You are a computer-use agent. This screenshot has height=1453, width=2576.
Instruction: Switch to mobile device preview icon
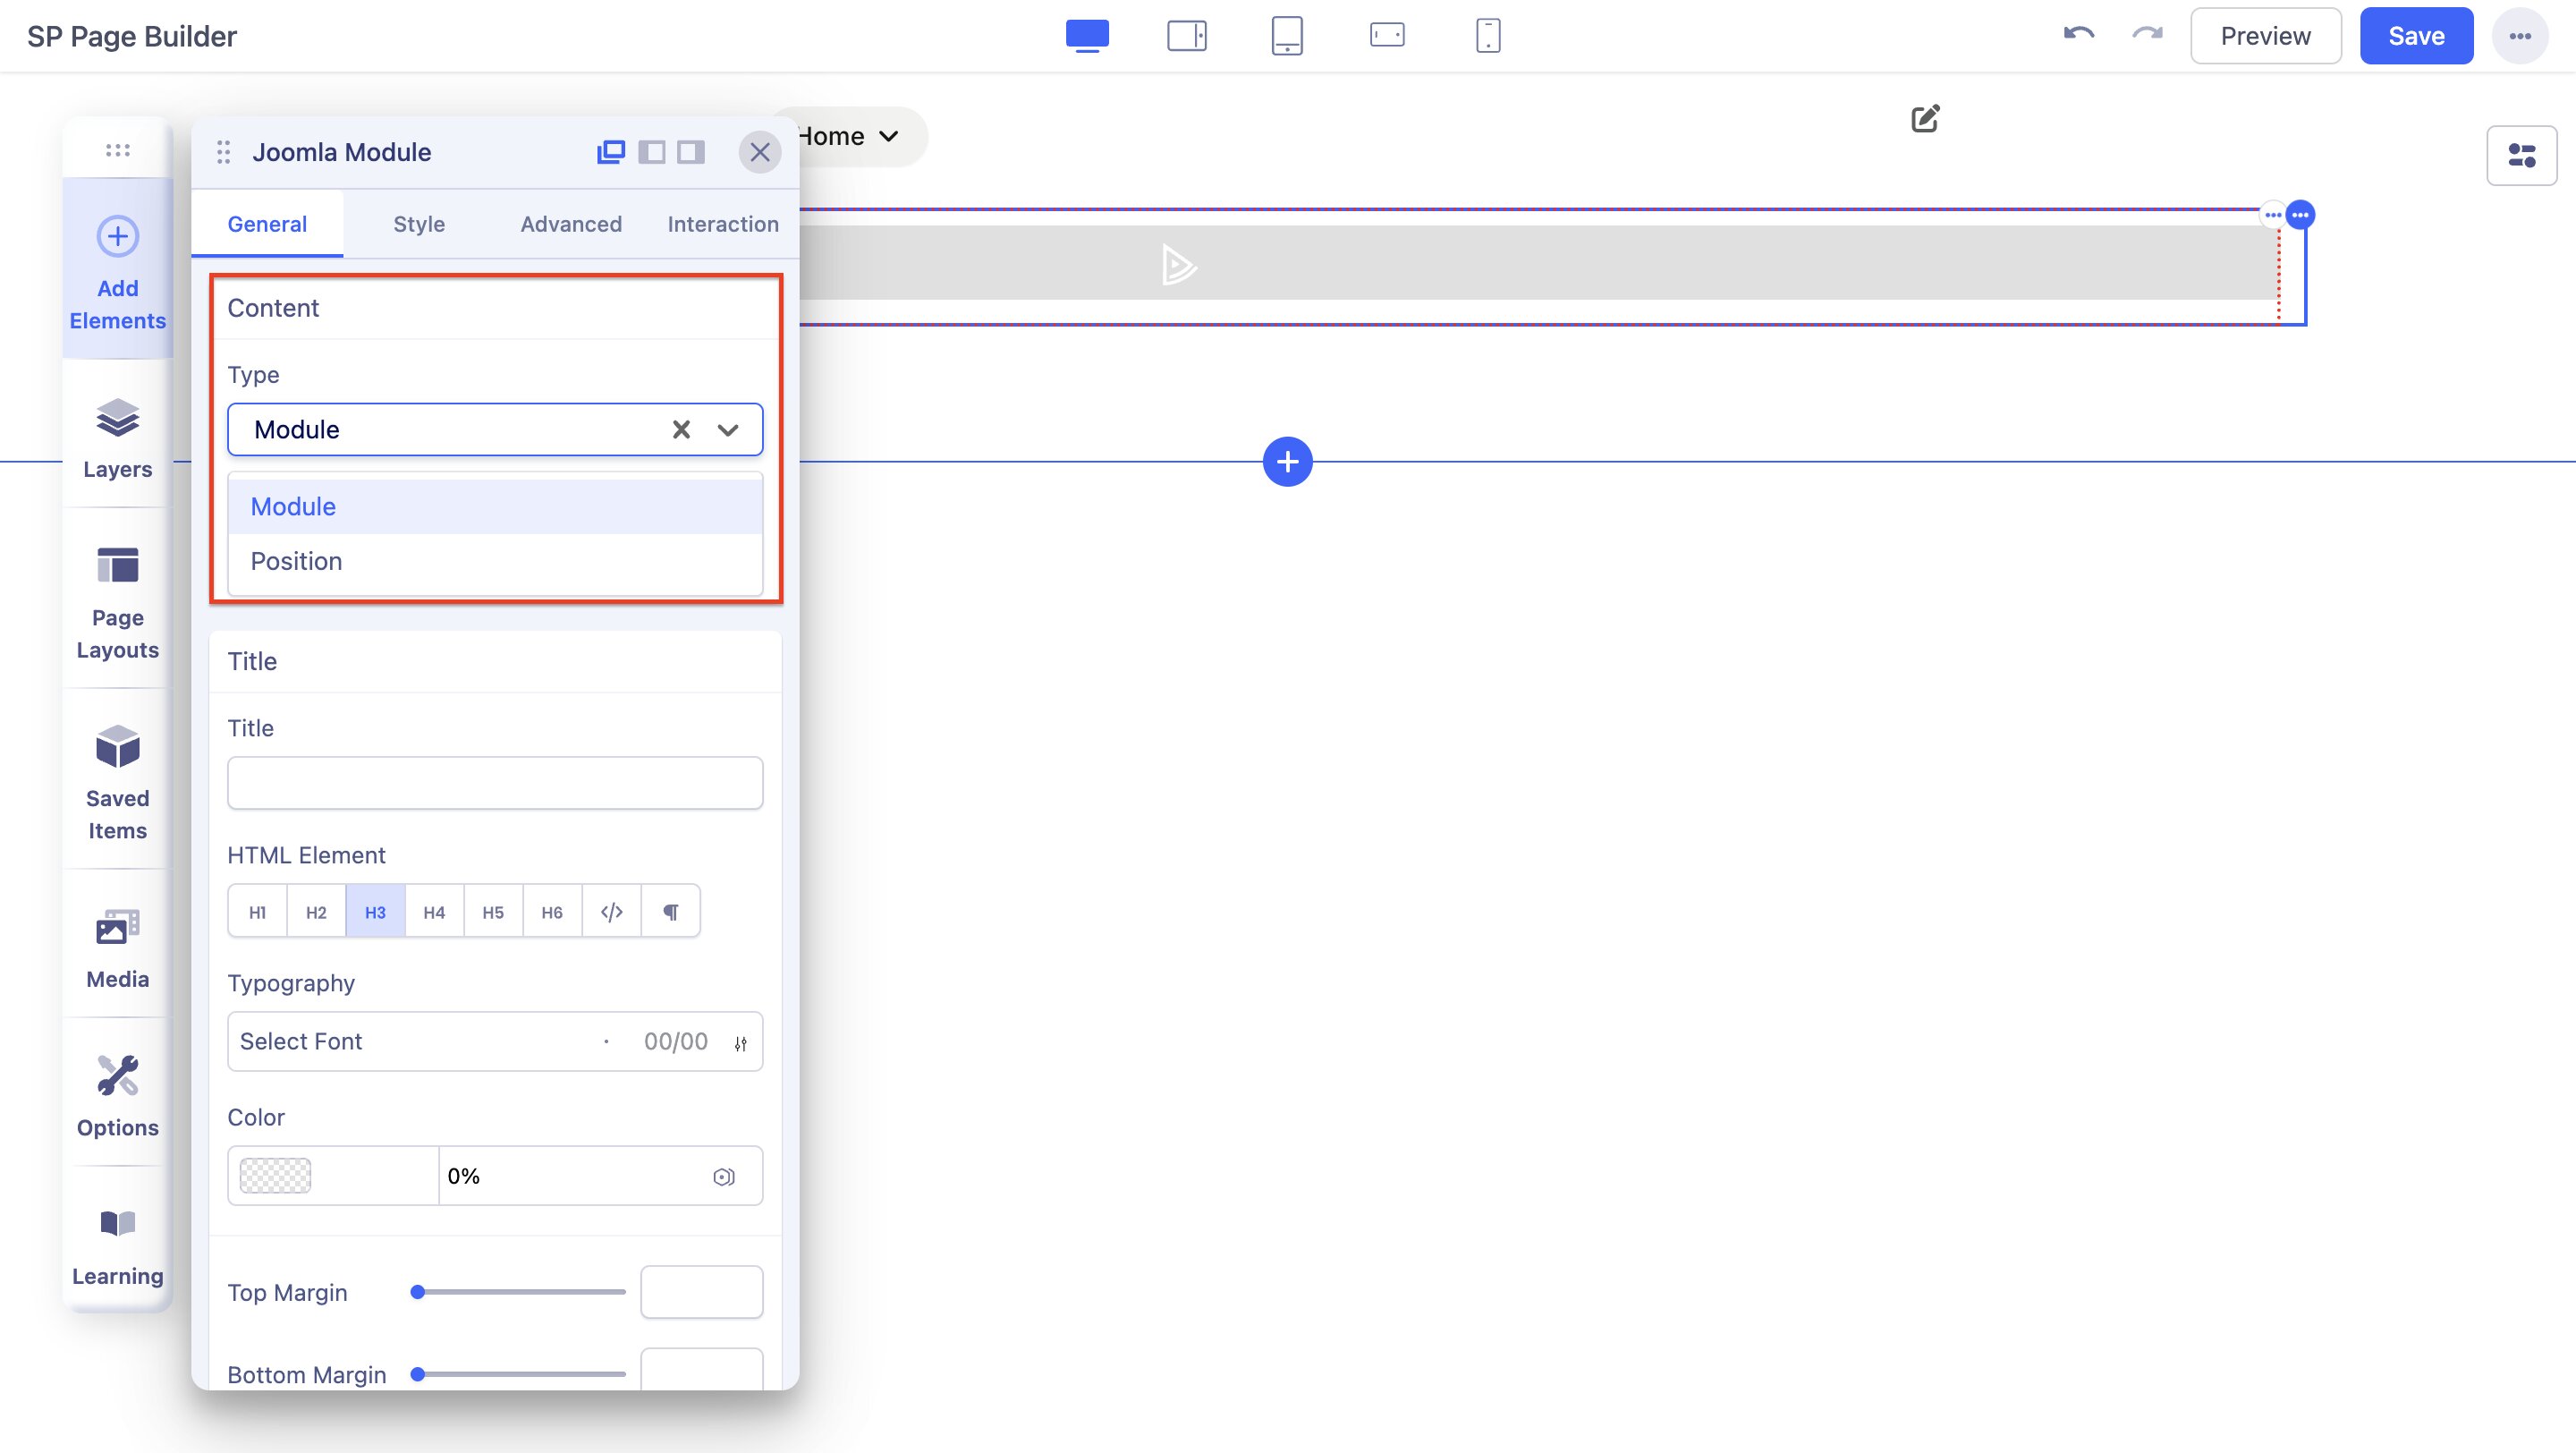[x=1487, y=36]
